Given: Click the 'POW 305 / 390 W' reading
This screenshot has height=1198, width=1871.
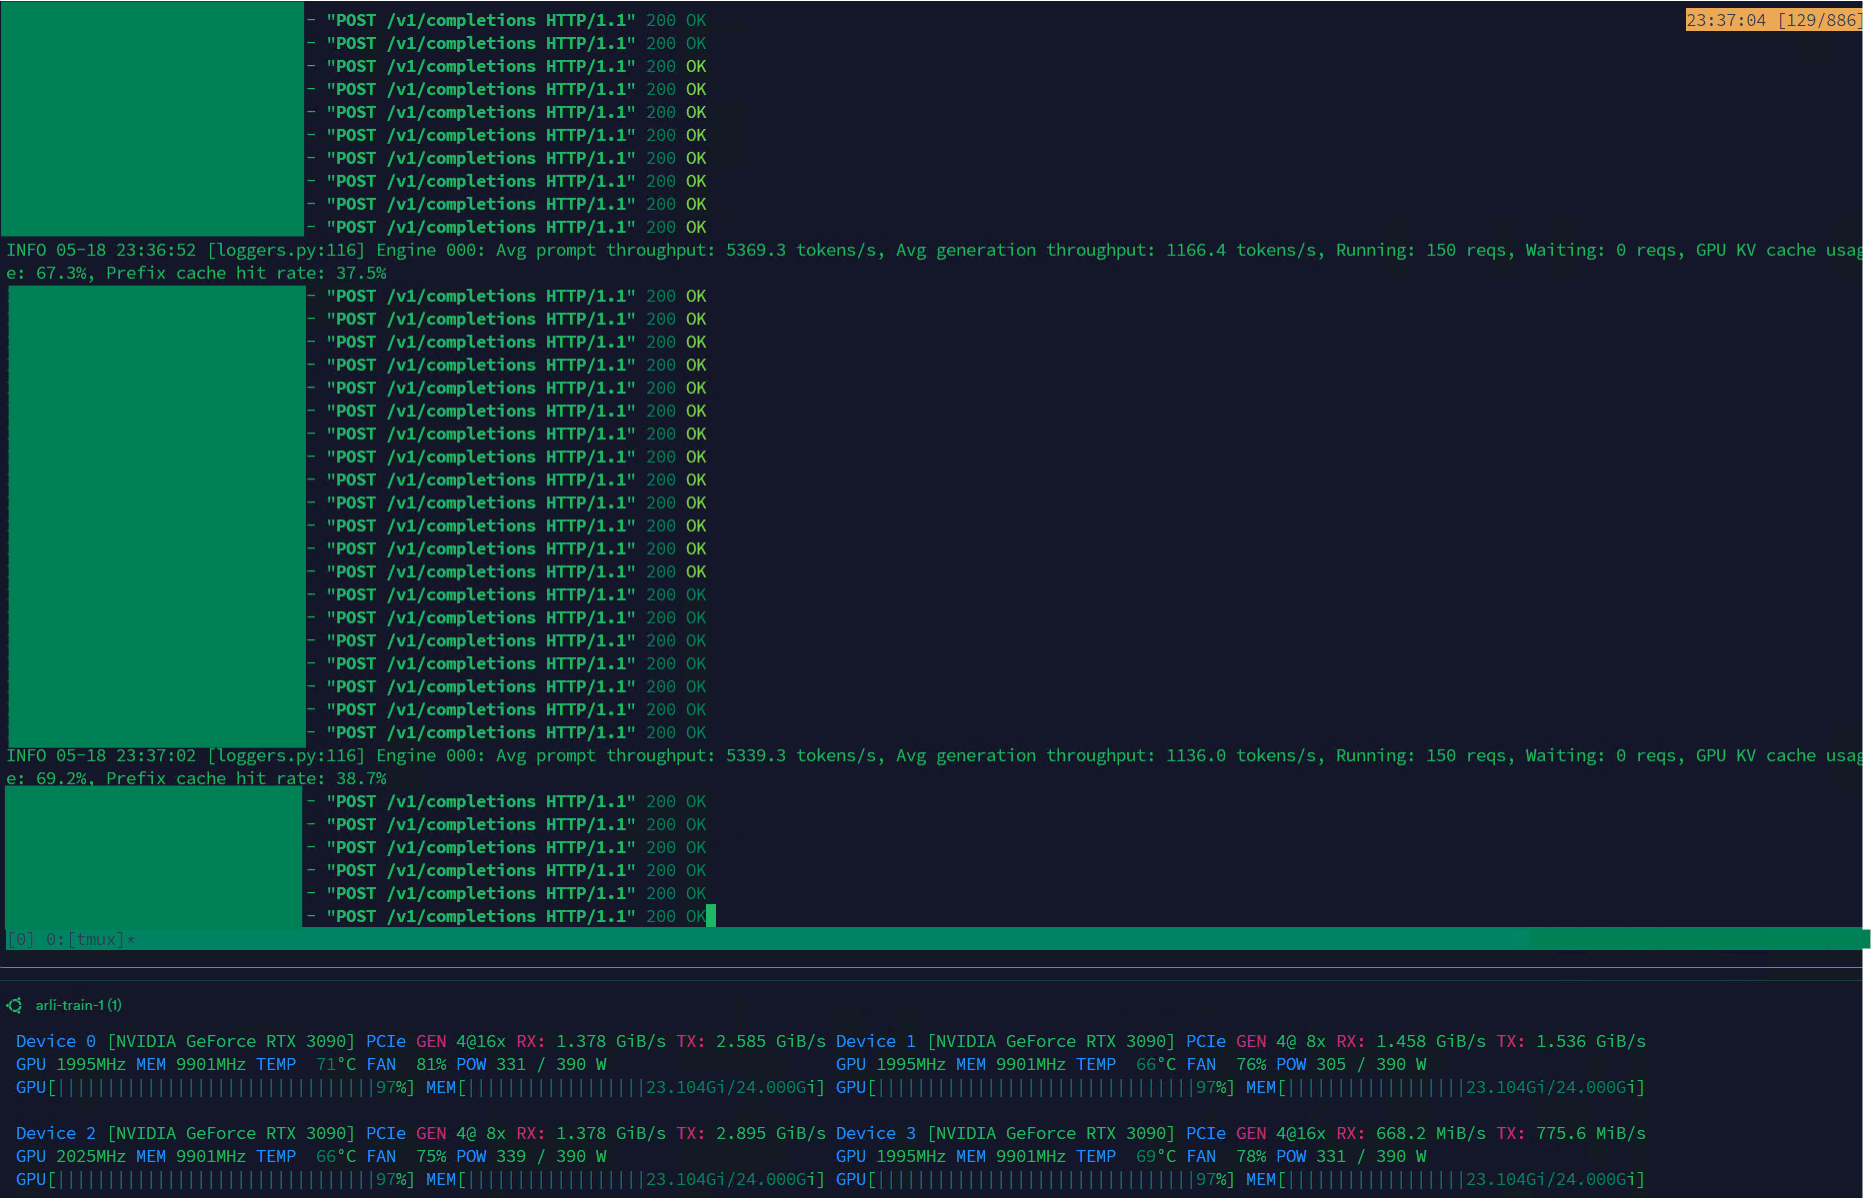Looking at the screenshot, I should pyautogui.click(x=1351, y=1065).
